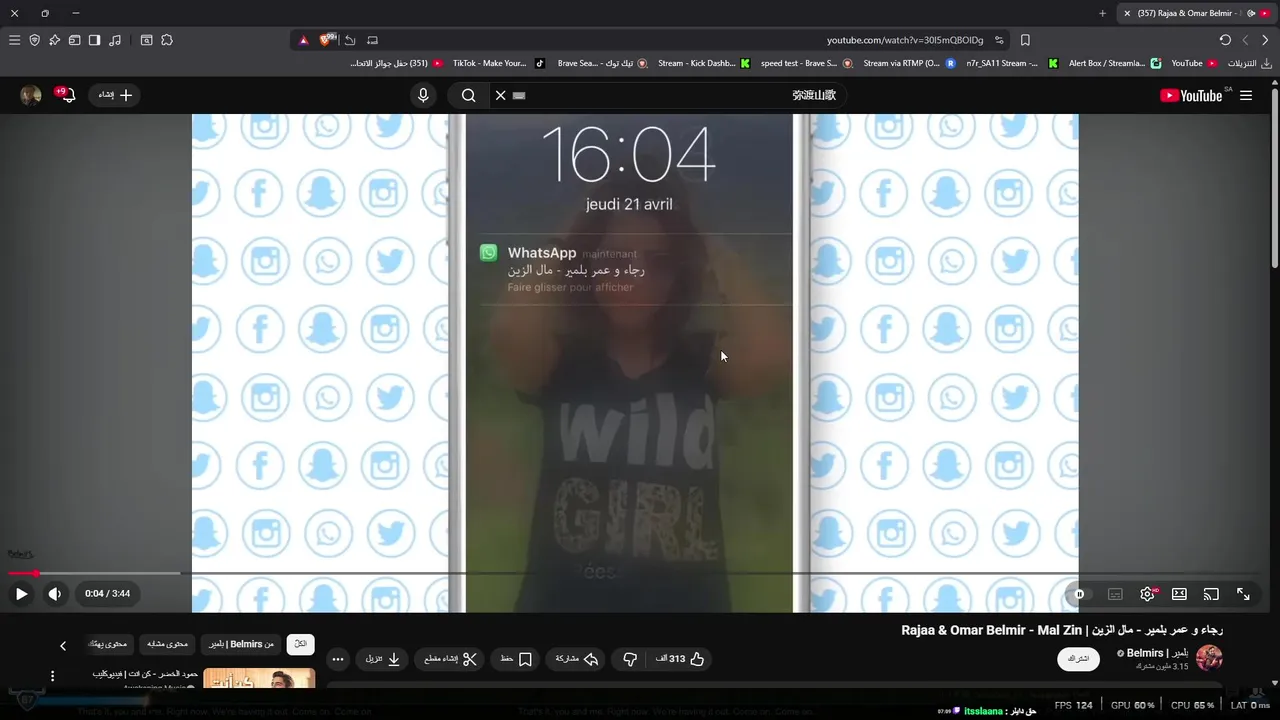The height and width of the screenshot is (720, 1280).
Task: Toggle the browser sidebar panel icon
Action: click(x=94, y=40)
